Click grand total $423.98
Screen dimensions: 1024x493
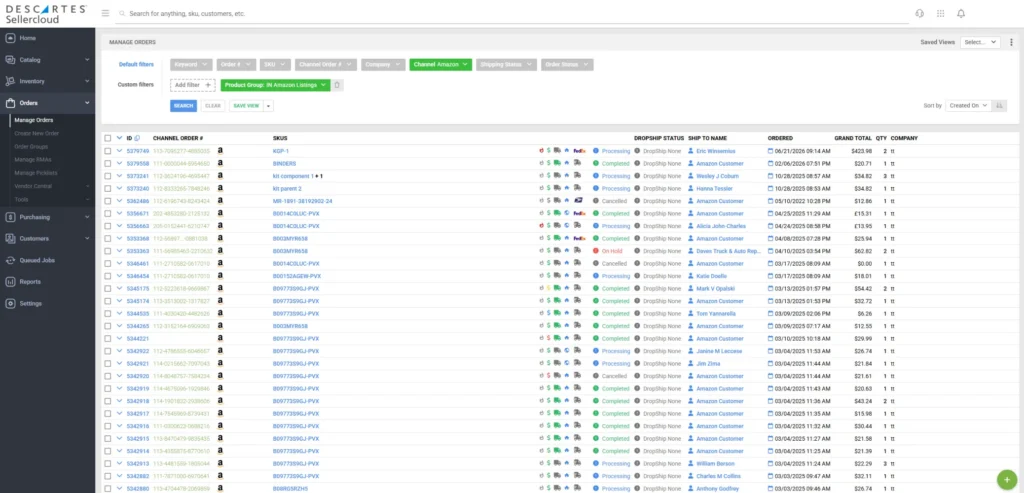click(860, 151)
